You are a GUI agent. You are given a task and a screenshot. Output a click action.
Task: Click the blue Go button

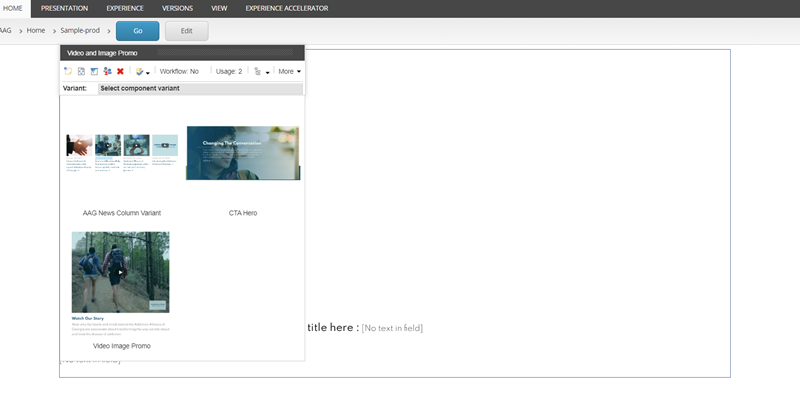[138, 31]
